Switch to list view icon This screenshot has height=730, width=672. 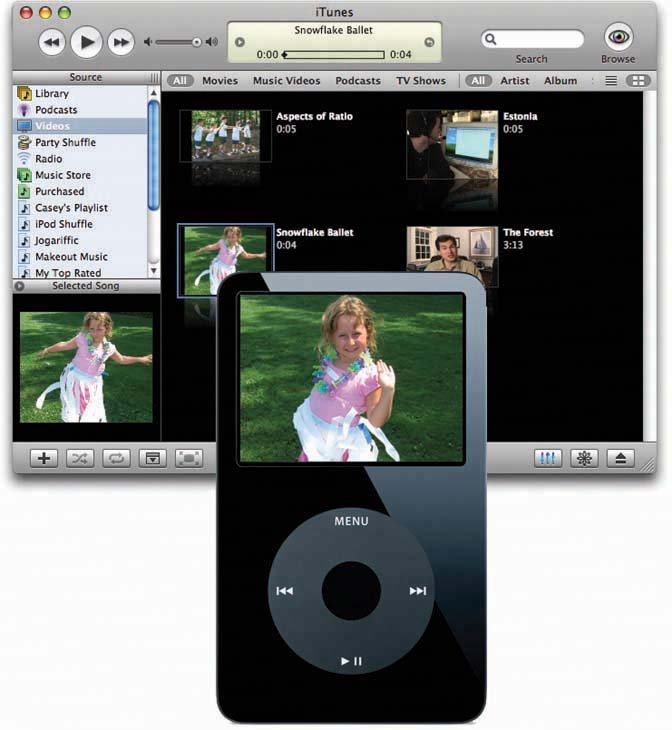(x=611, y=81)
